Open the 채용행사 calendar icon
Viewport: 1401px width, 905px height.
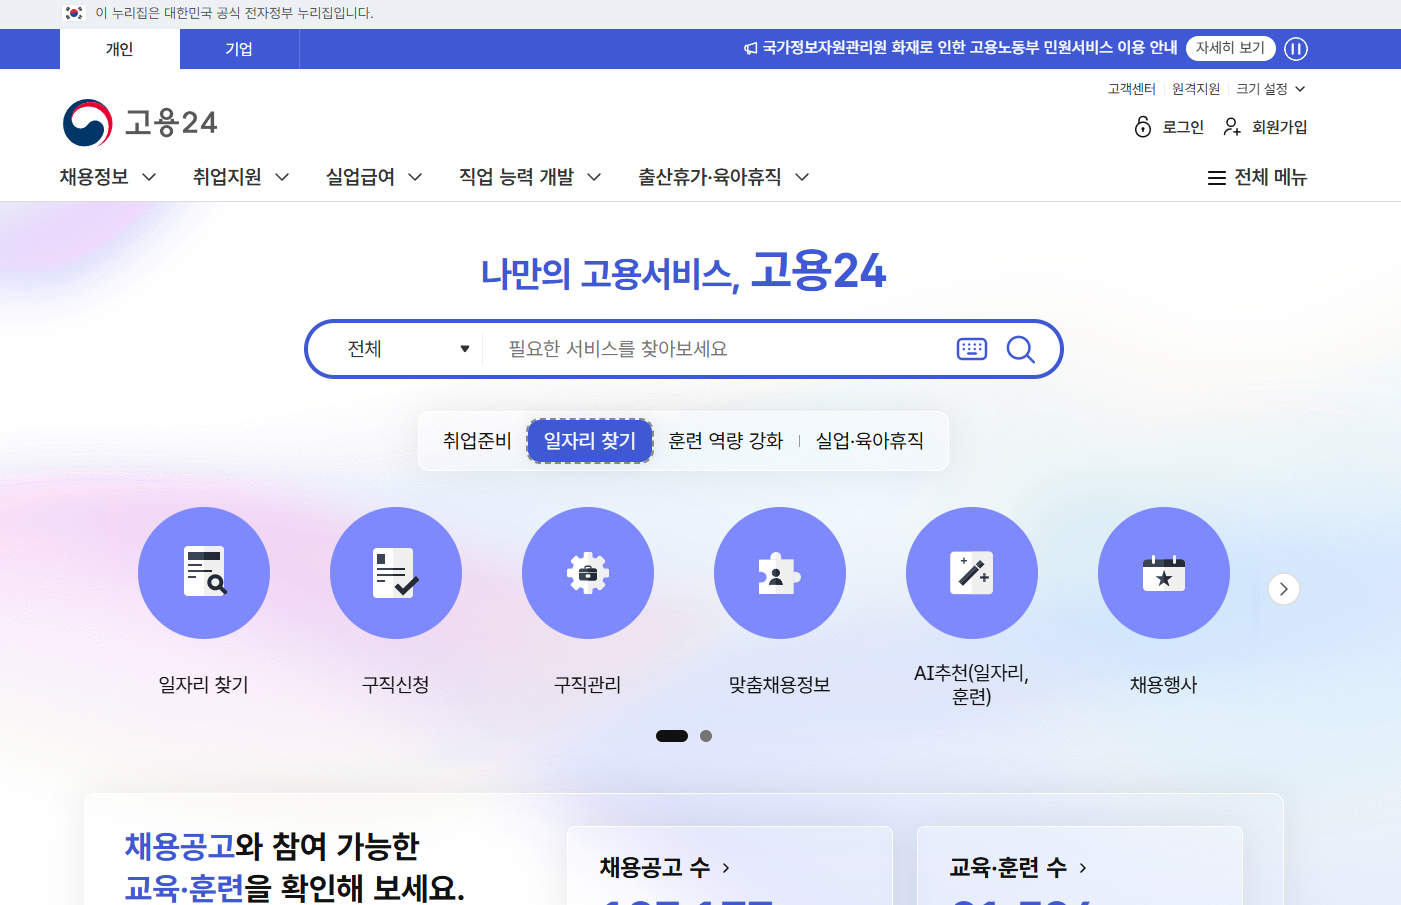pos(1164,572)
